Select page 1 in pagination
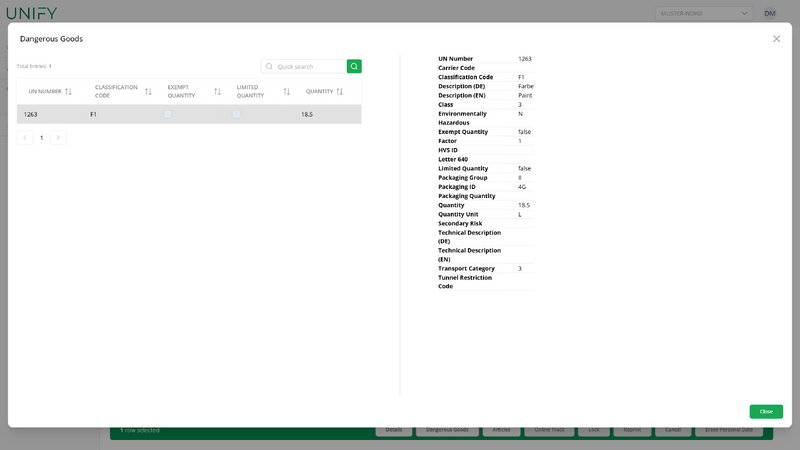This screenshot has width=800, height=450. pyautogui.click(x=42, y=138)
